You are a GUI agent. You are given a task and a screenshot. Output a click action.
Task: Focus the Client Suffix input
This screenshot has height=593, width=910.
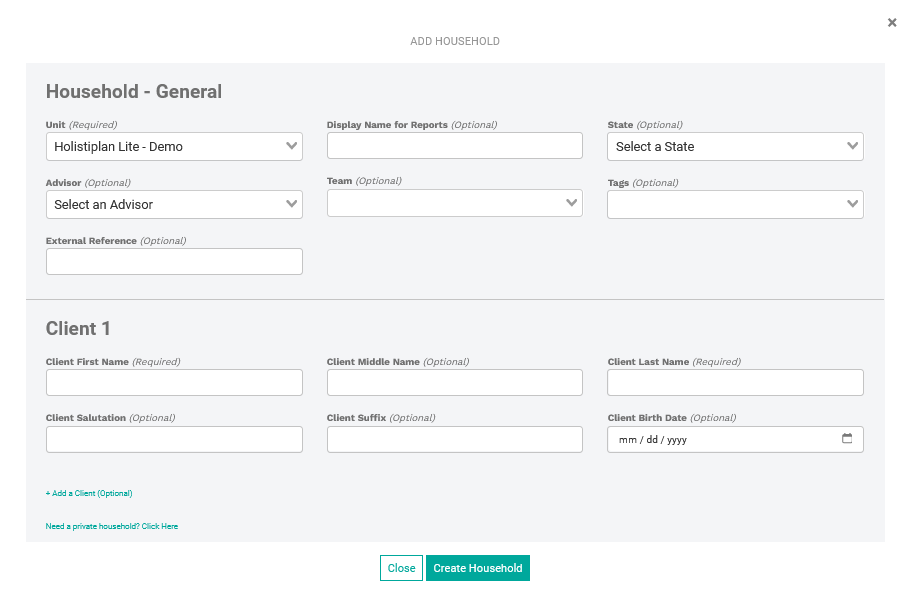454,440
